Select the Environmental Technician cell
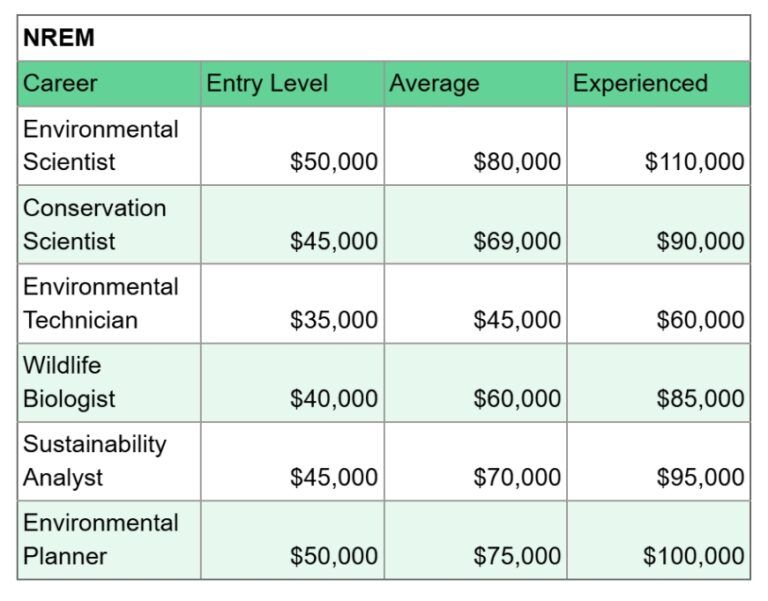The height and width of the screenshot is (601, 768). (108, 304)
